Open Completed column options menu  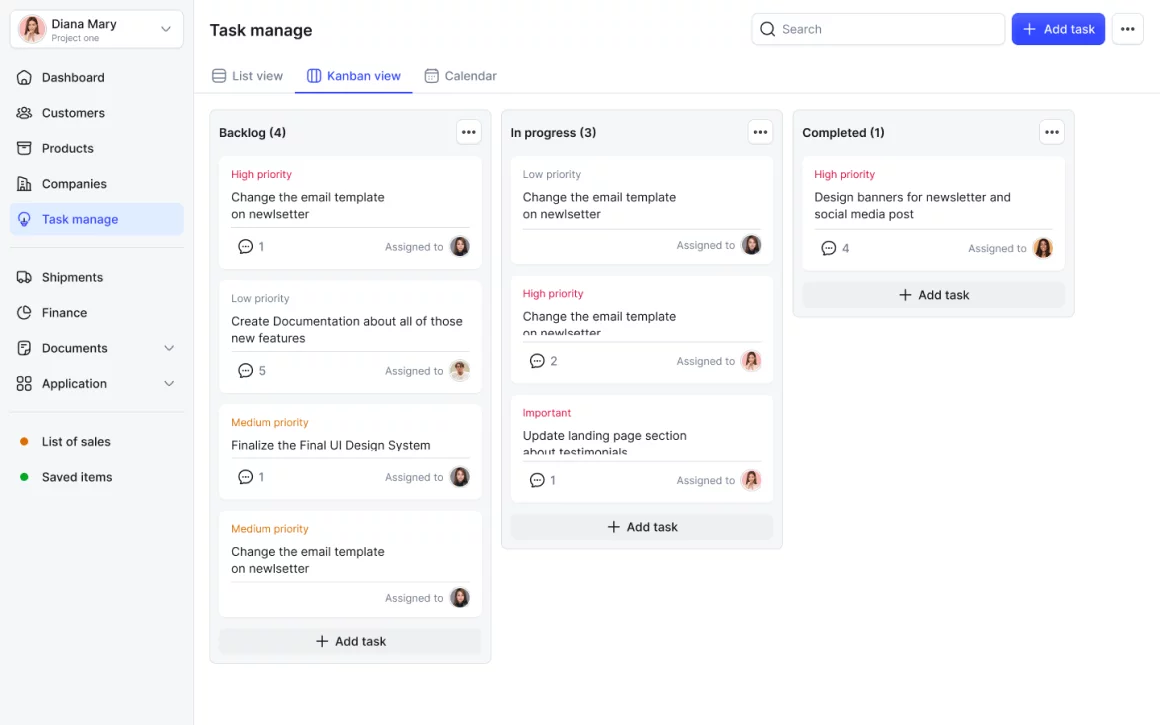[1051, 132]
